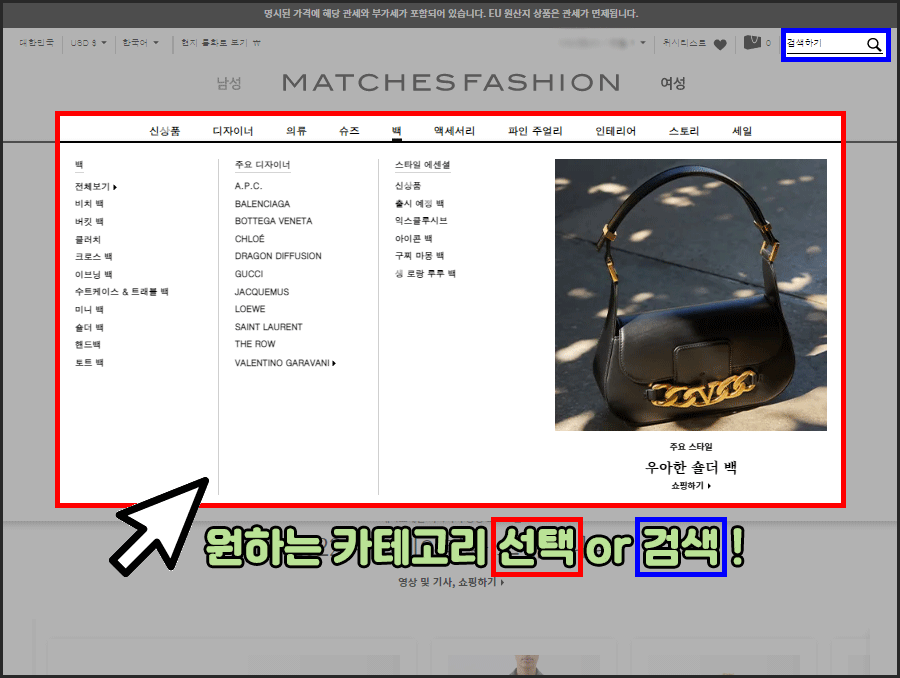Open the 디자이너 menu tab
Screen dimensions: 900x678
click(x=233, y=131)
